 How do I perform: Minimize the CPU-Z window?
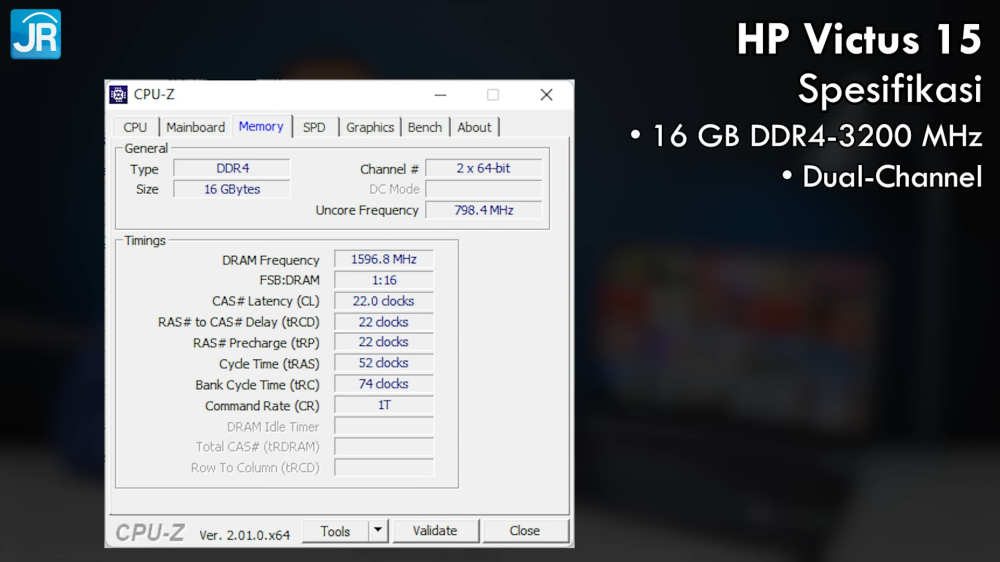[439, 95]
